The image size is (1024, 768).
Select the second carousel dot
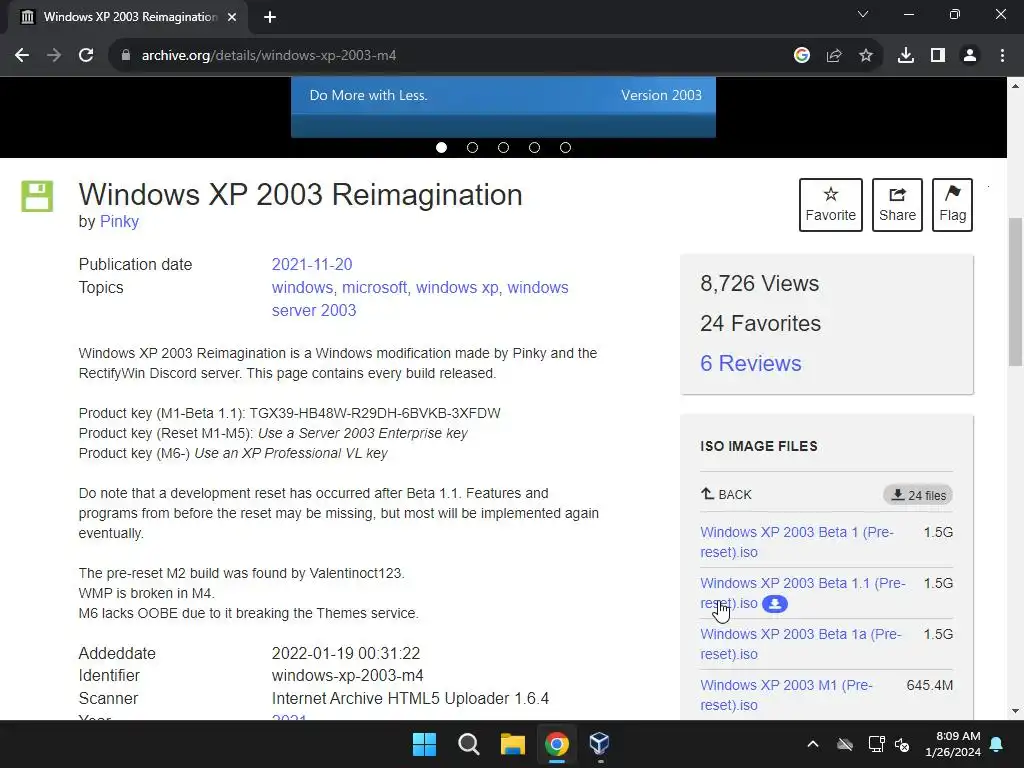pos(472,148)
